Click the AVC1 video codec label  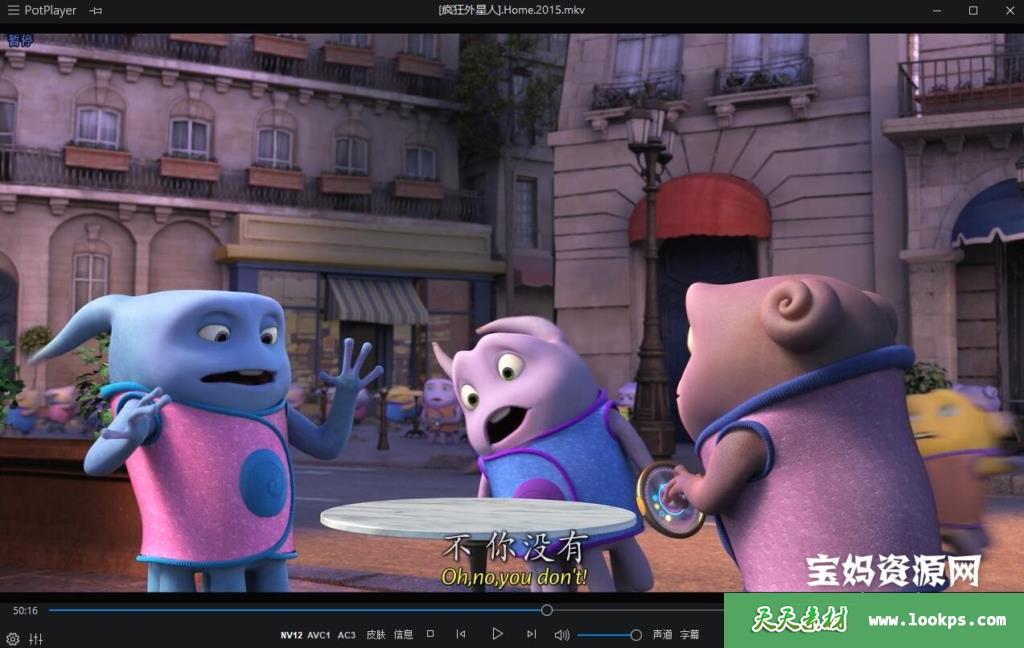[x=319, y=635]
